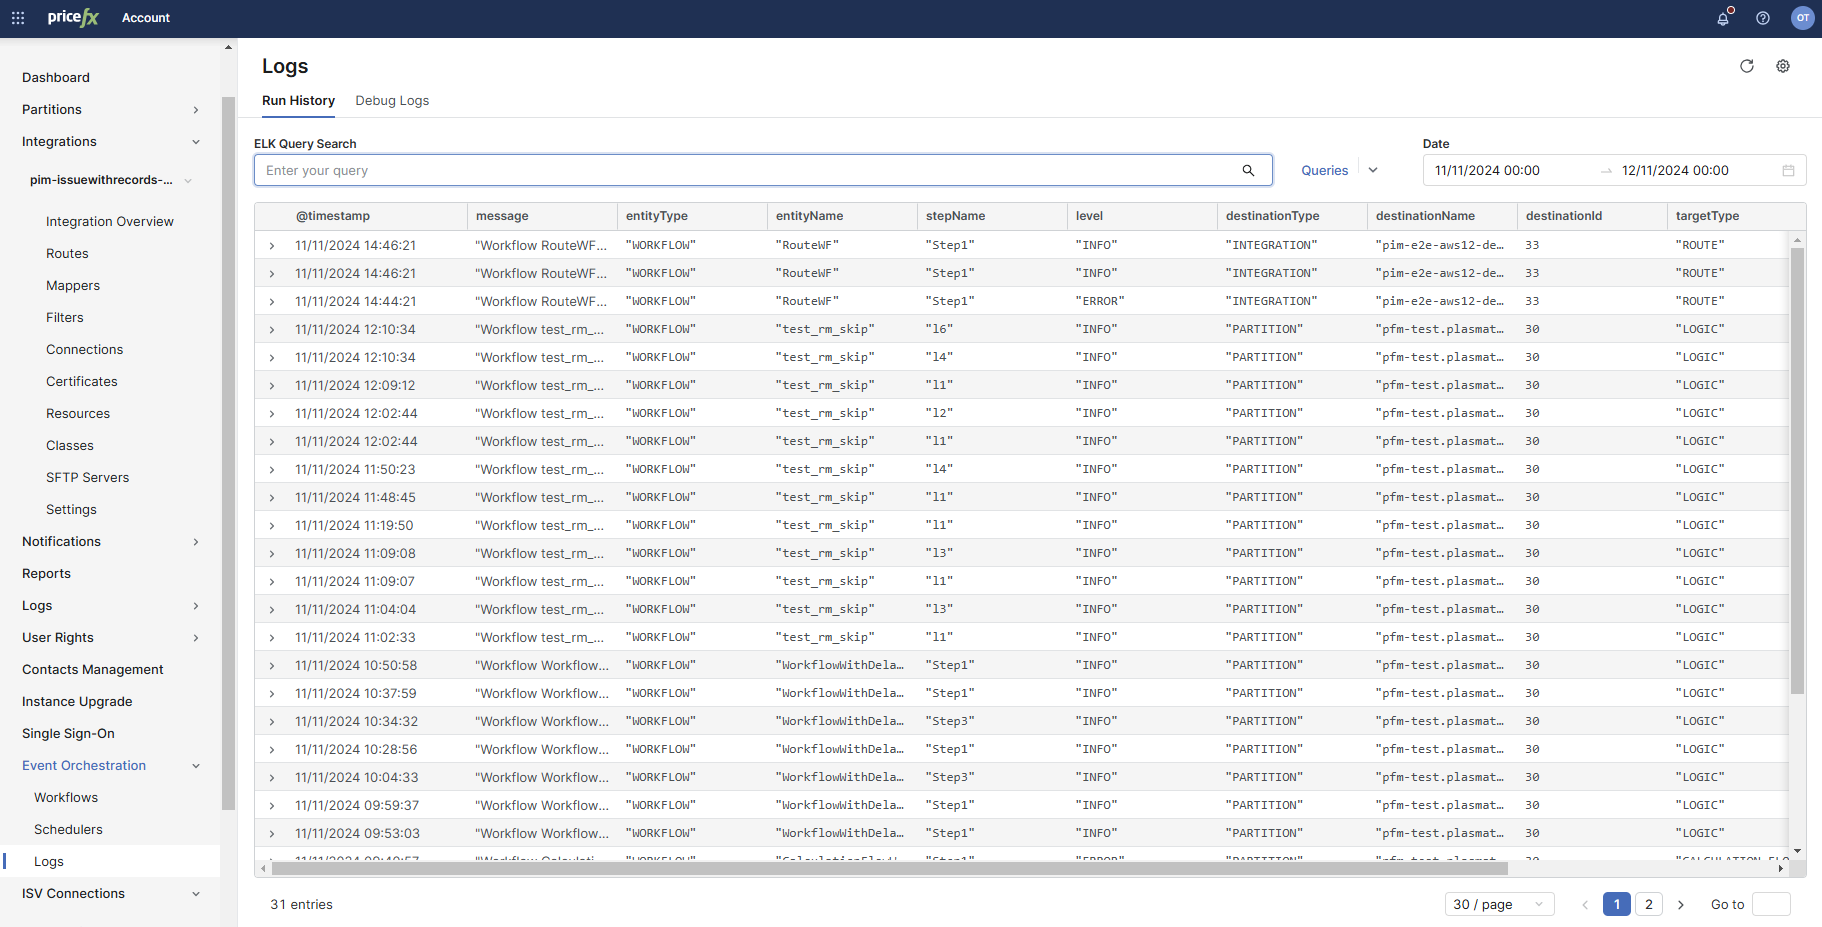The height and width of the screenshot is (927, 1822).
Task: Go to page 2 of results
Action: [1649, 904]
